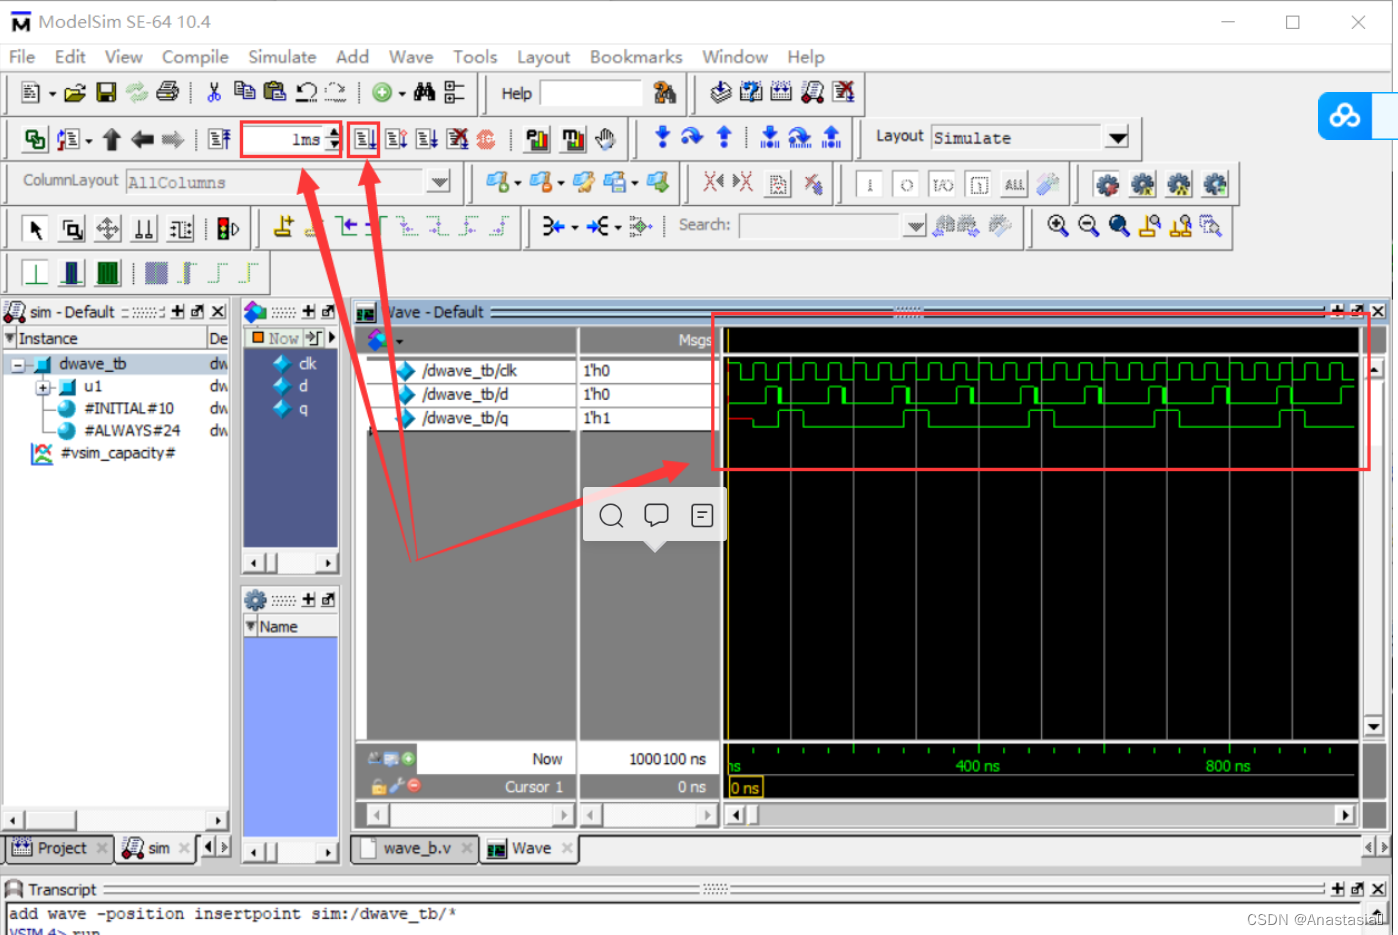The width and height of the screenshot is (1398, 935).
Task: Open the Wave menu
Action: click(x=411, y=57)
